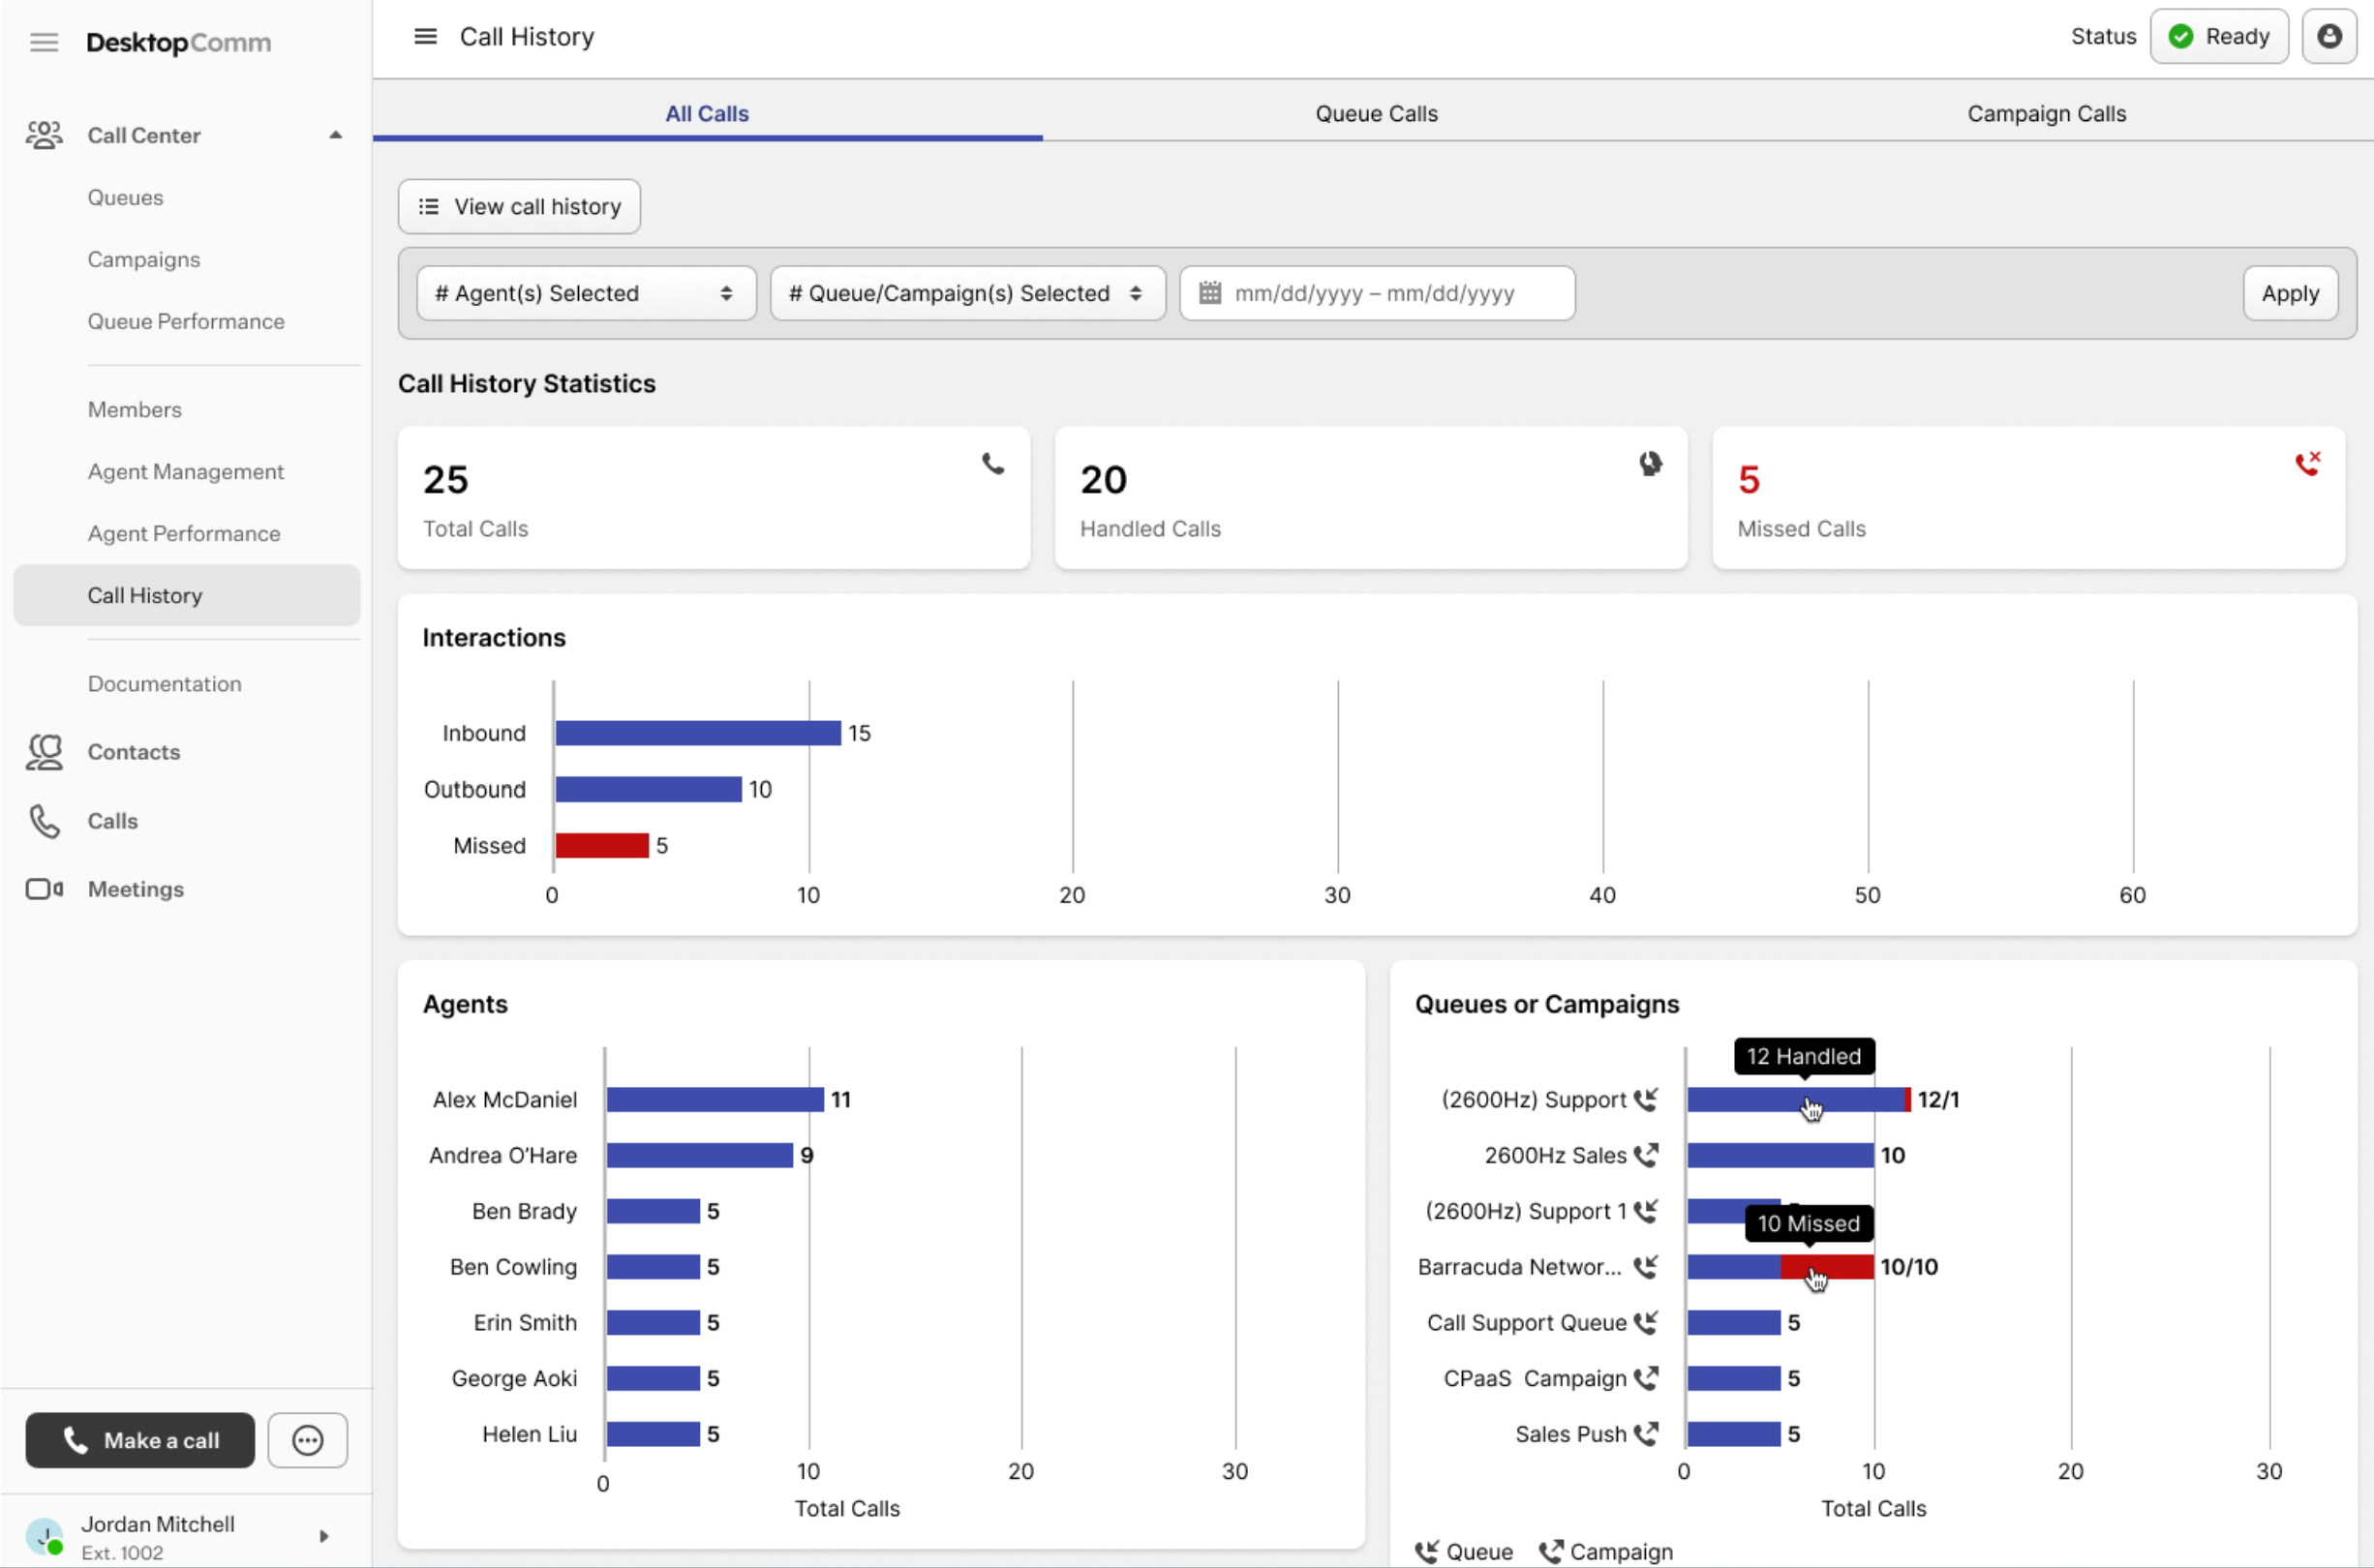Image resolution: width=2374 pixels, height=1568 pixels.
Task: Click the View call history button
Action: [519, 207]
